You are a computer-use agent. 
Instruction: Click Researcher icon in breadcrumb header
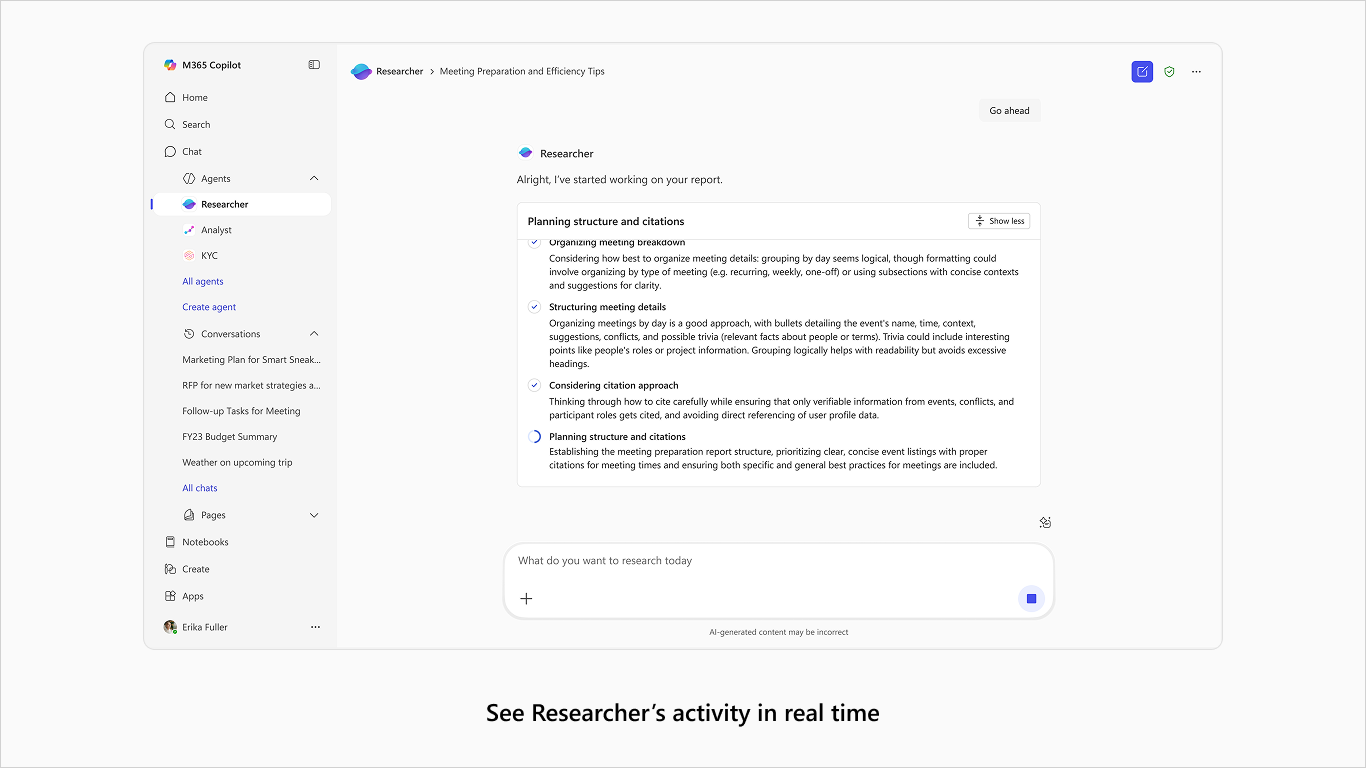361,72
